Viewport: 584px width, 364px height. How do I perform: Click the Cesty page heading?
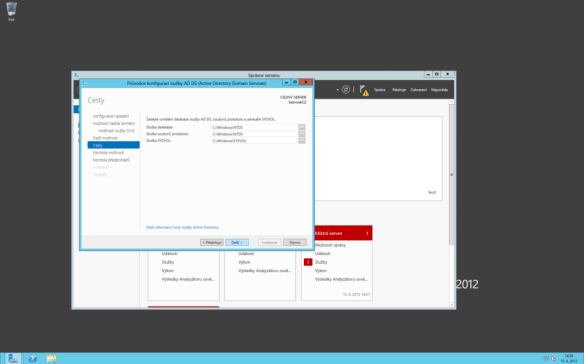(96, 100)
